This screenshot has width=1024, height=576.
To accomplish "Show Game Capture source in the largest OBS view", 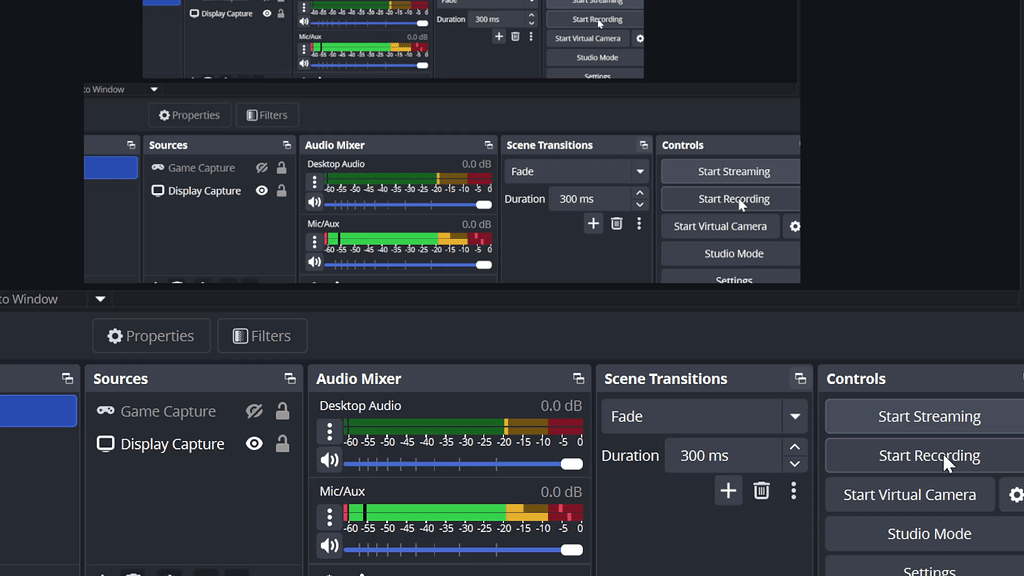I will (x=254, y=411).
